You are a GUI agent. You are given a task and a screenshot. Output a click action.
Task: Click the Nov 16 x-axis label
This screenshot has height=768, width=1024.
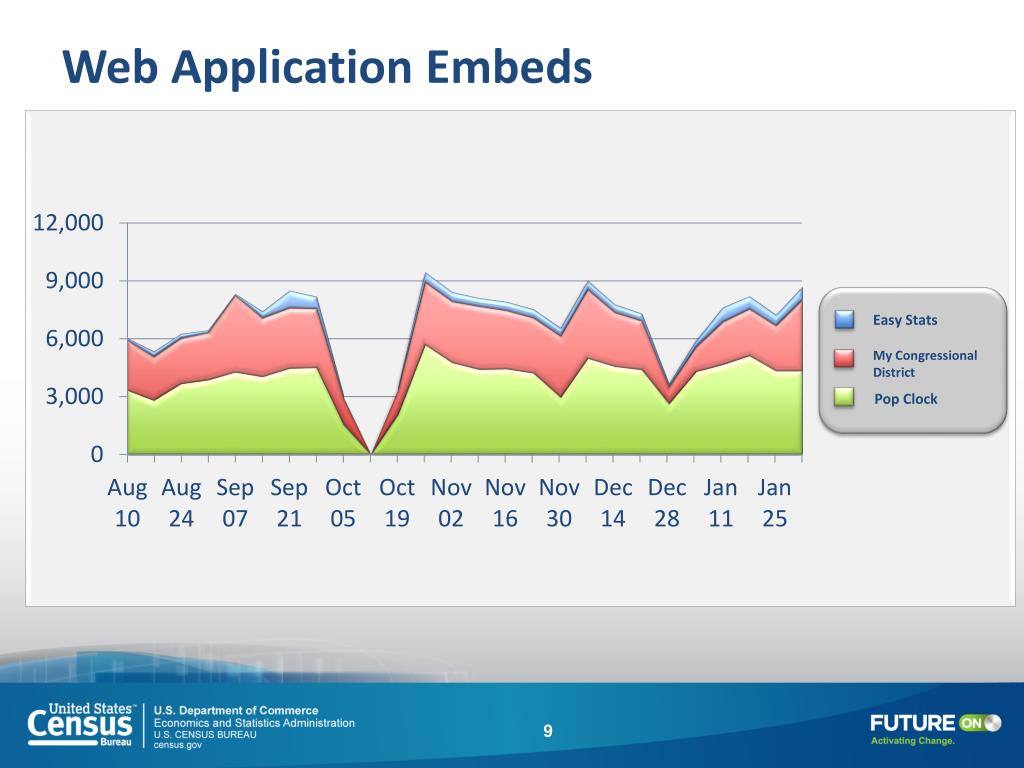point(505,503)
